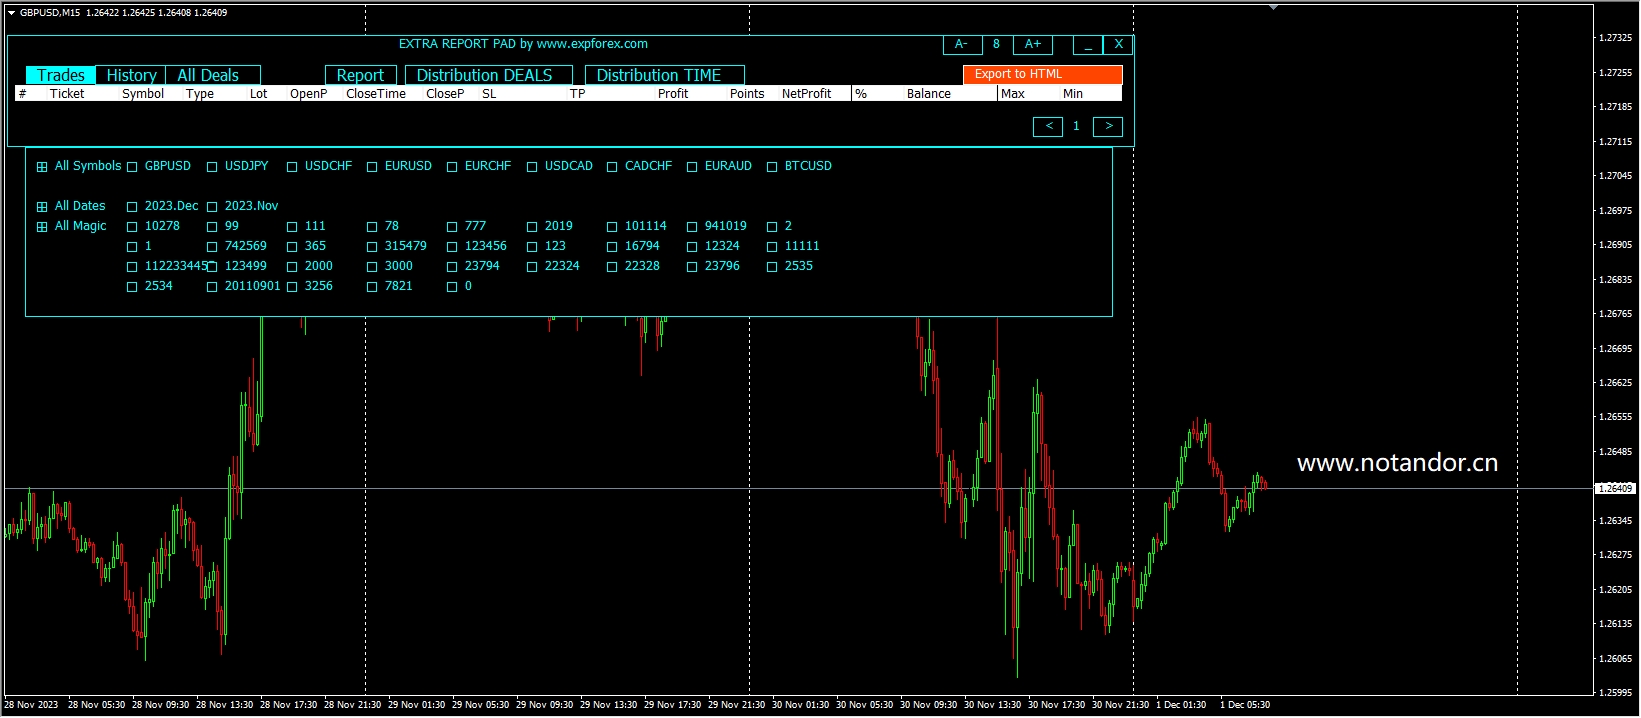Expand the All Magic group icon
This screenshot has height=718, width=1641.
coord(42,227)
